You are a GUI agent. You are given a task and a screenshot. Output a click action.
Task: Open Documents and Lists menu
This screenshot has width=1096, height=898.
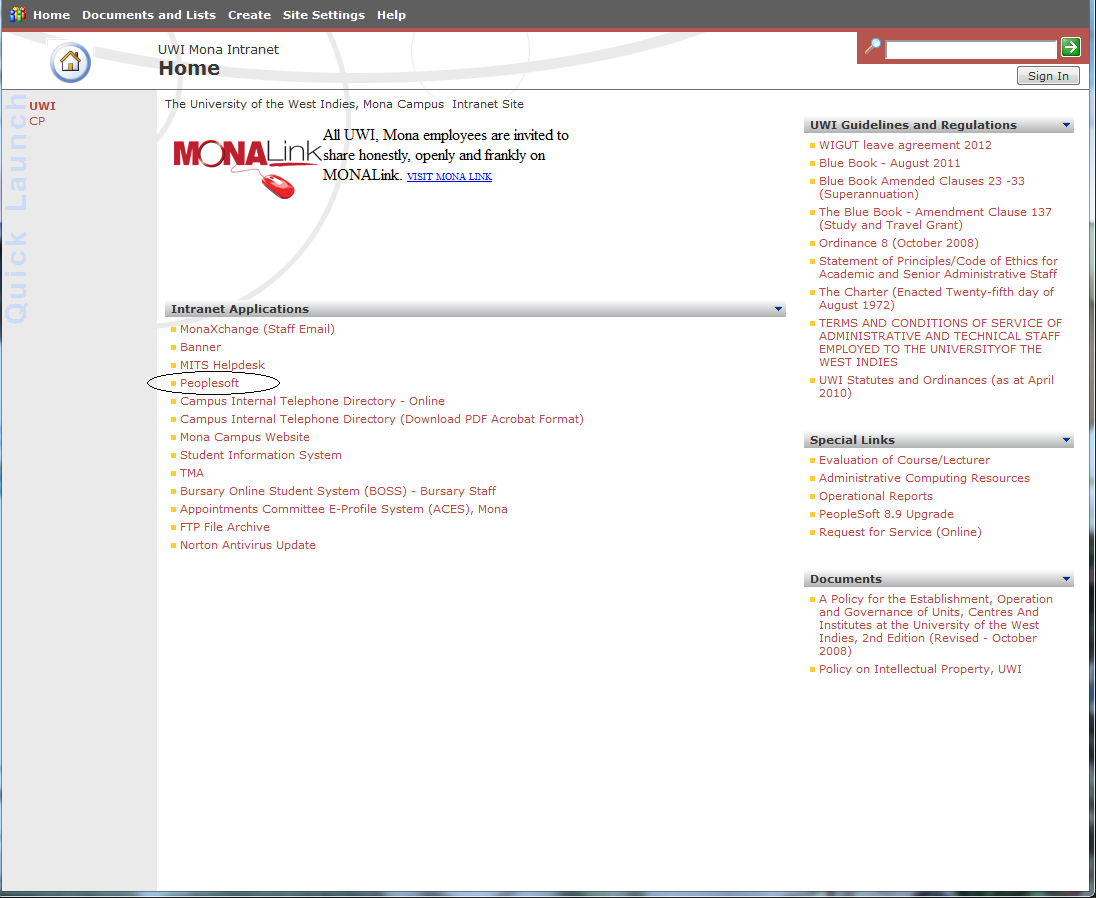click(x=149, y=15)
